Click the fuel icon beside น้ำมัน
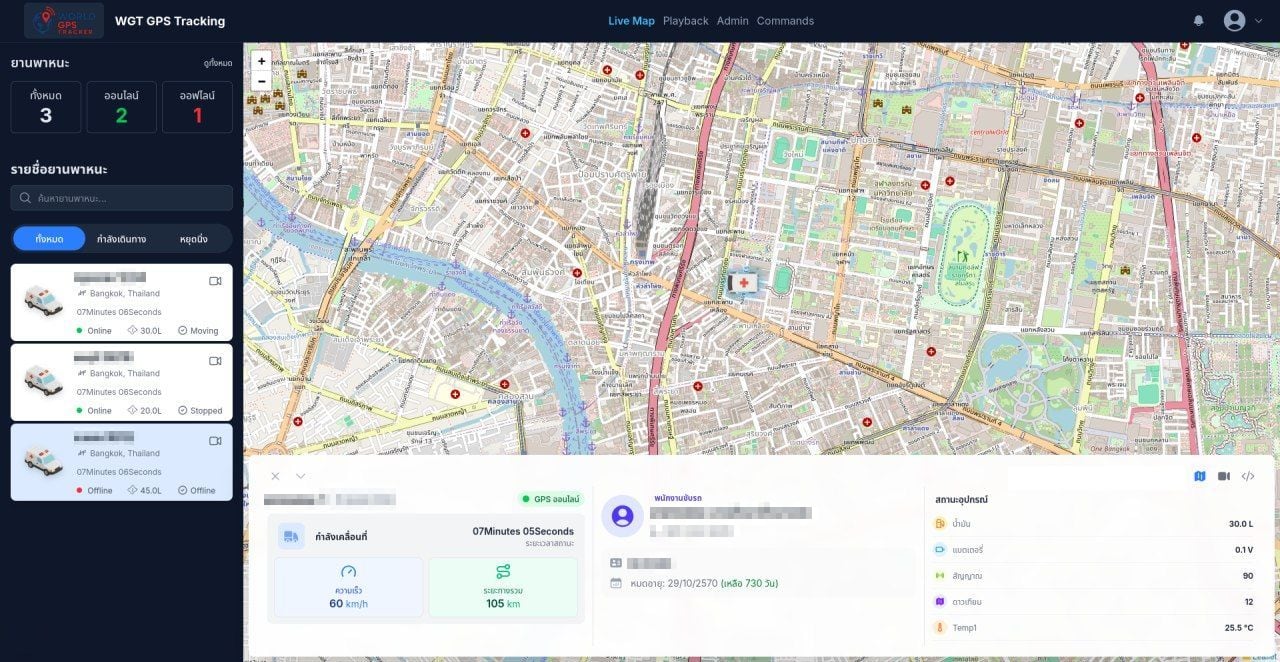 pyautogui.click(x=940, y=523)
